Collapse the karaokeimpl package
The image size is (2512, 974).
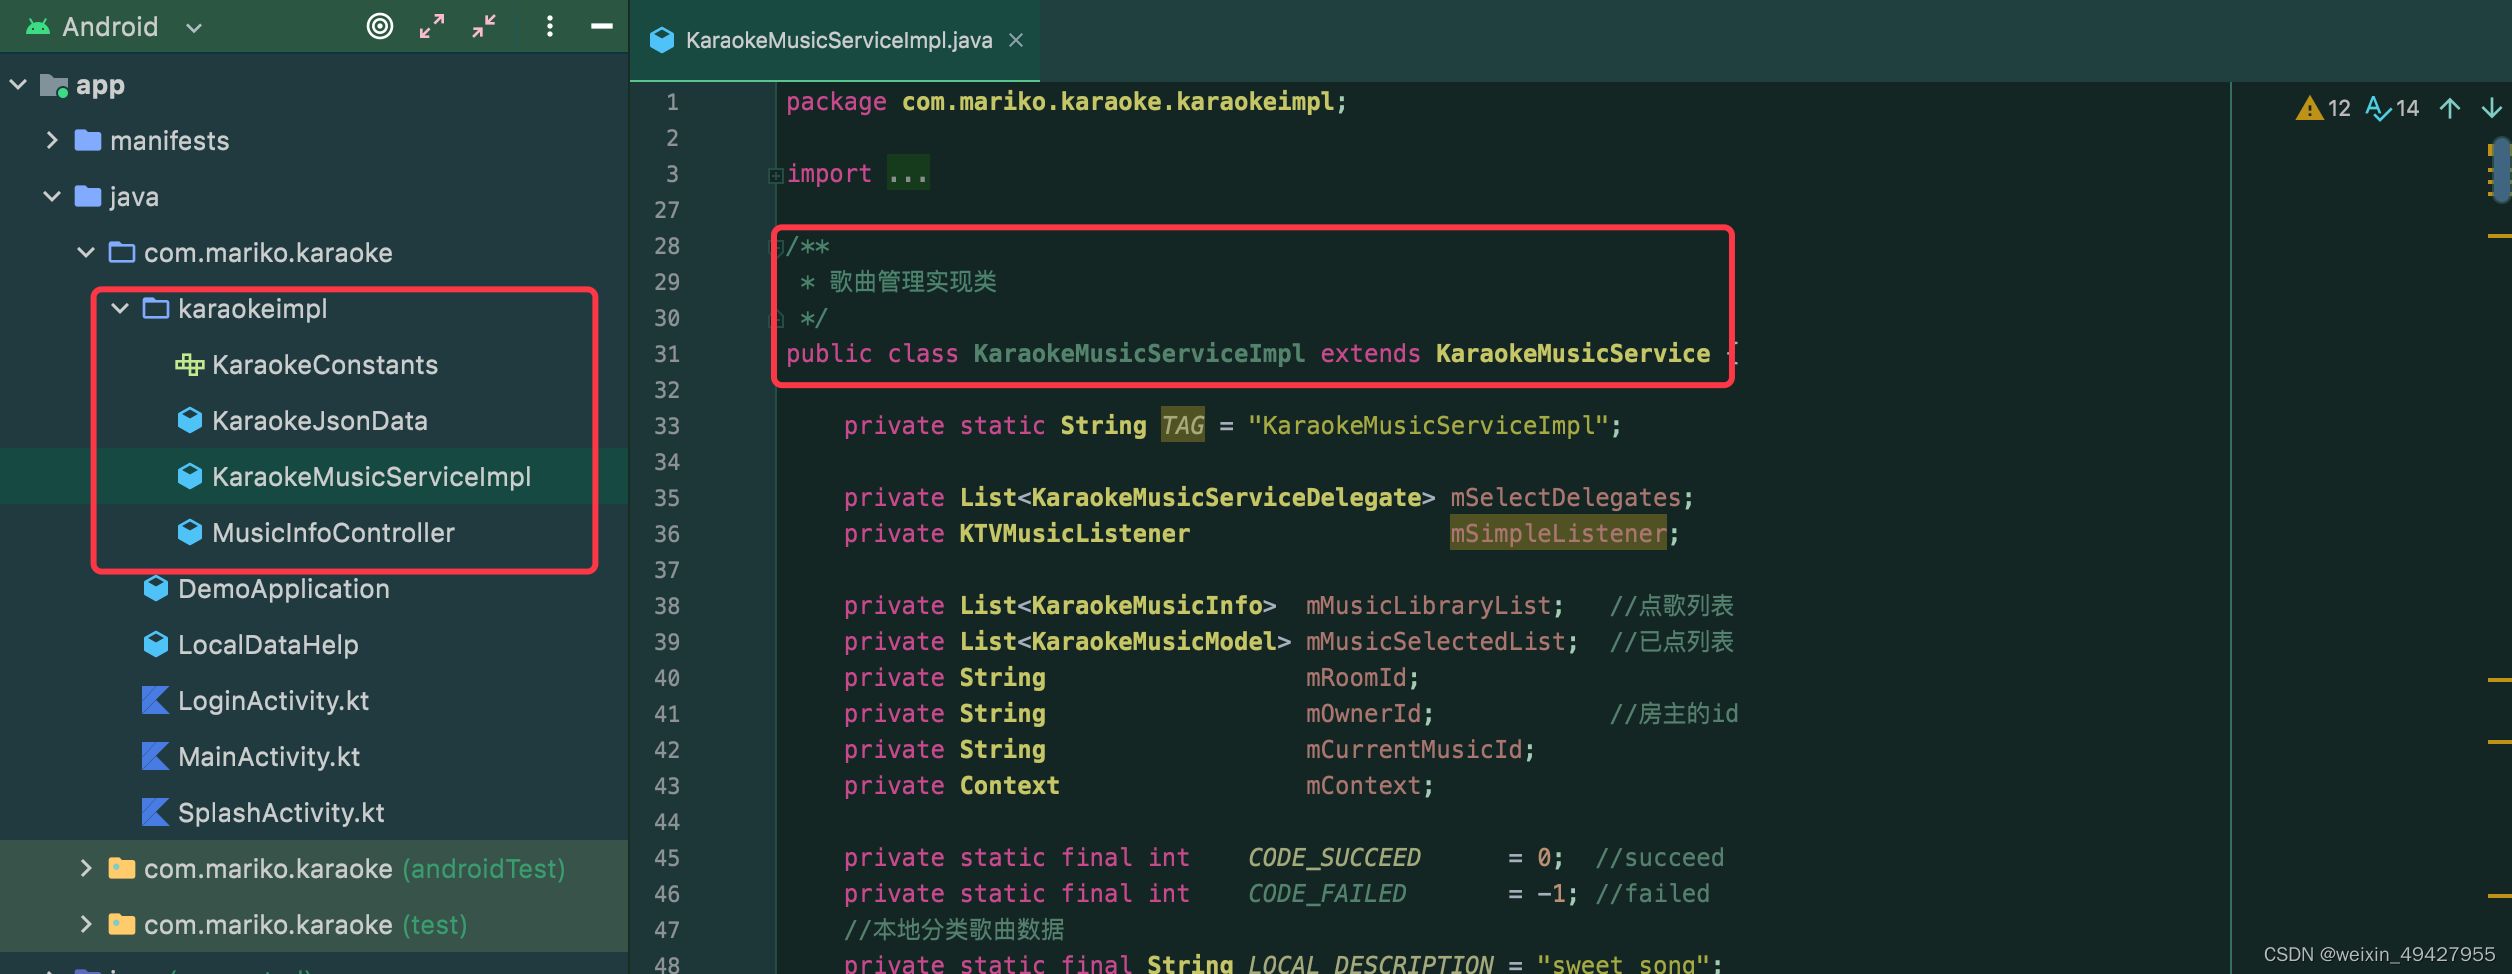120,309
